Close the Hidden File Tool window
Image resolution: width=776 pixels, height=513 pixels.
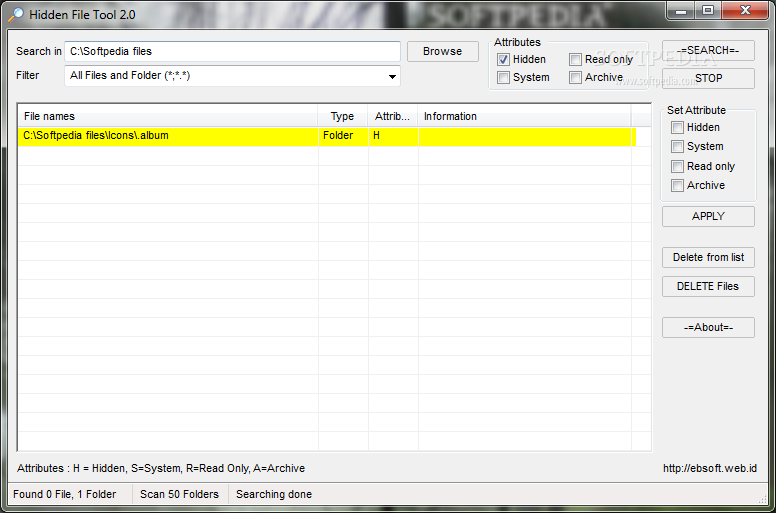point(745,11)
